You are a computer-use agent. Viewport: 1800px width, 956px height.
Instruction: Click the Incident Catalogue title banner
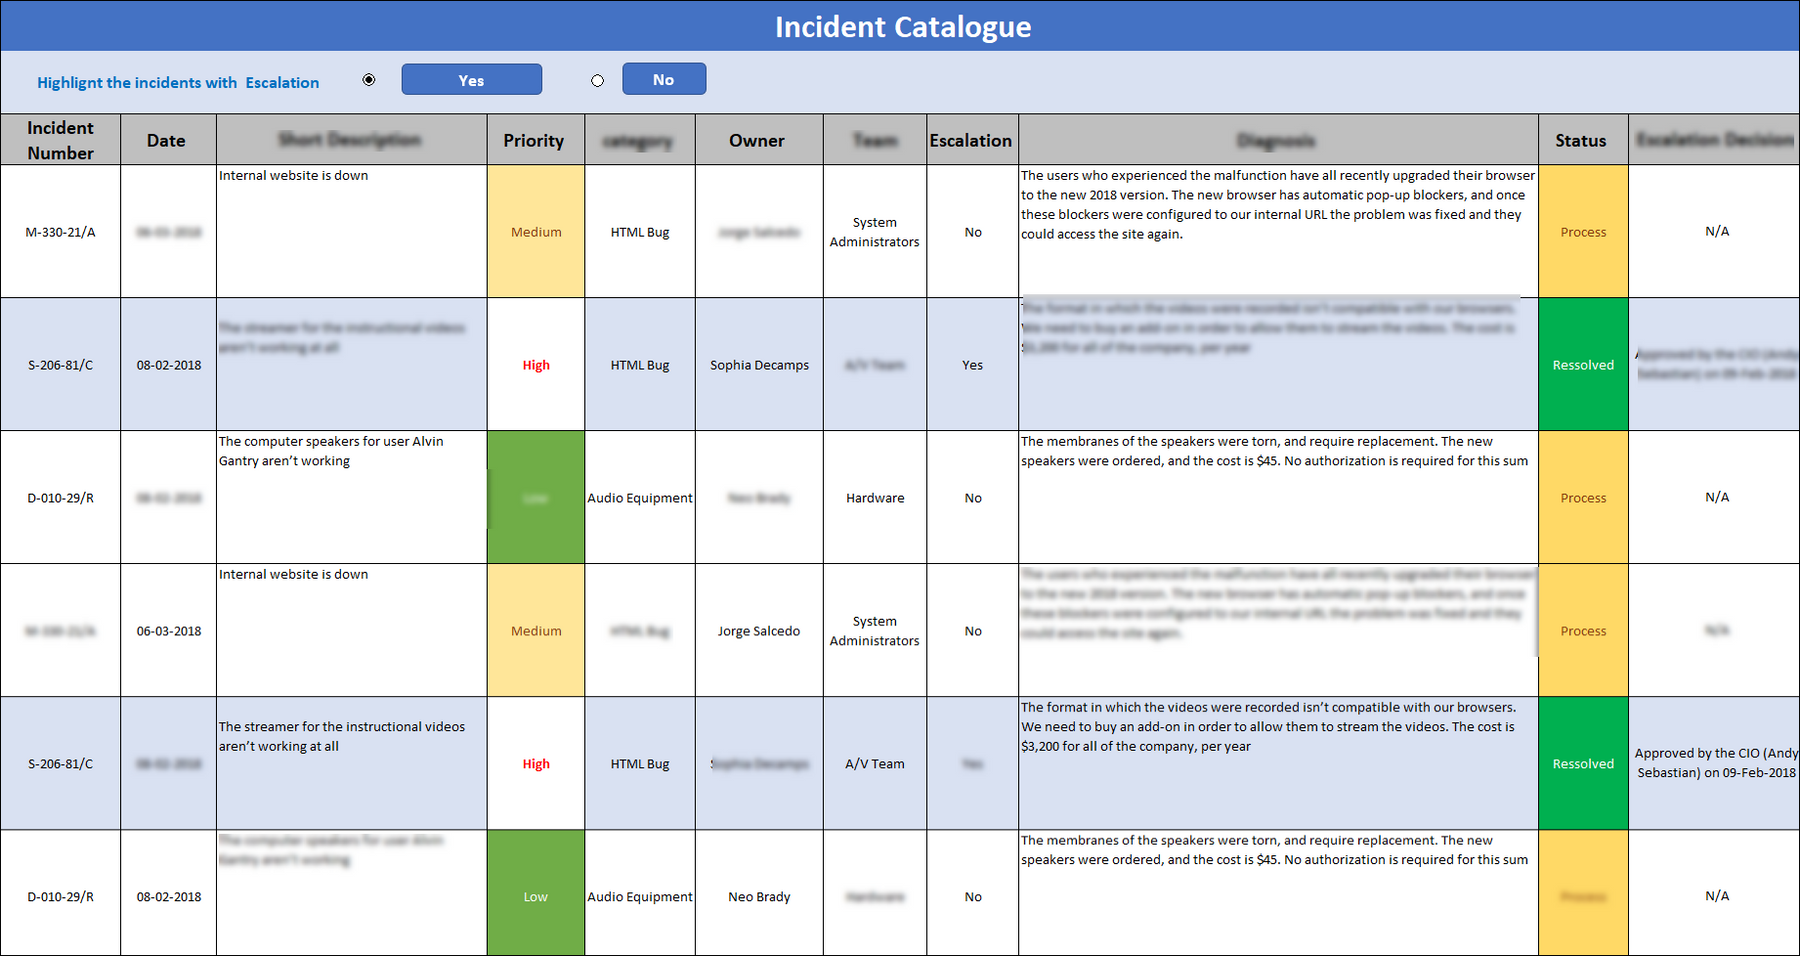tap(900, 26)
